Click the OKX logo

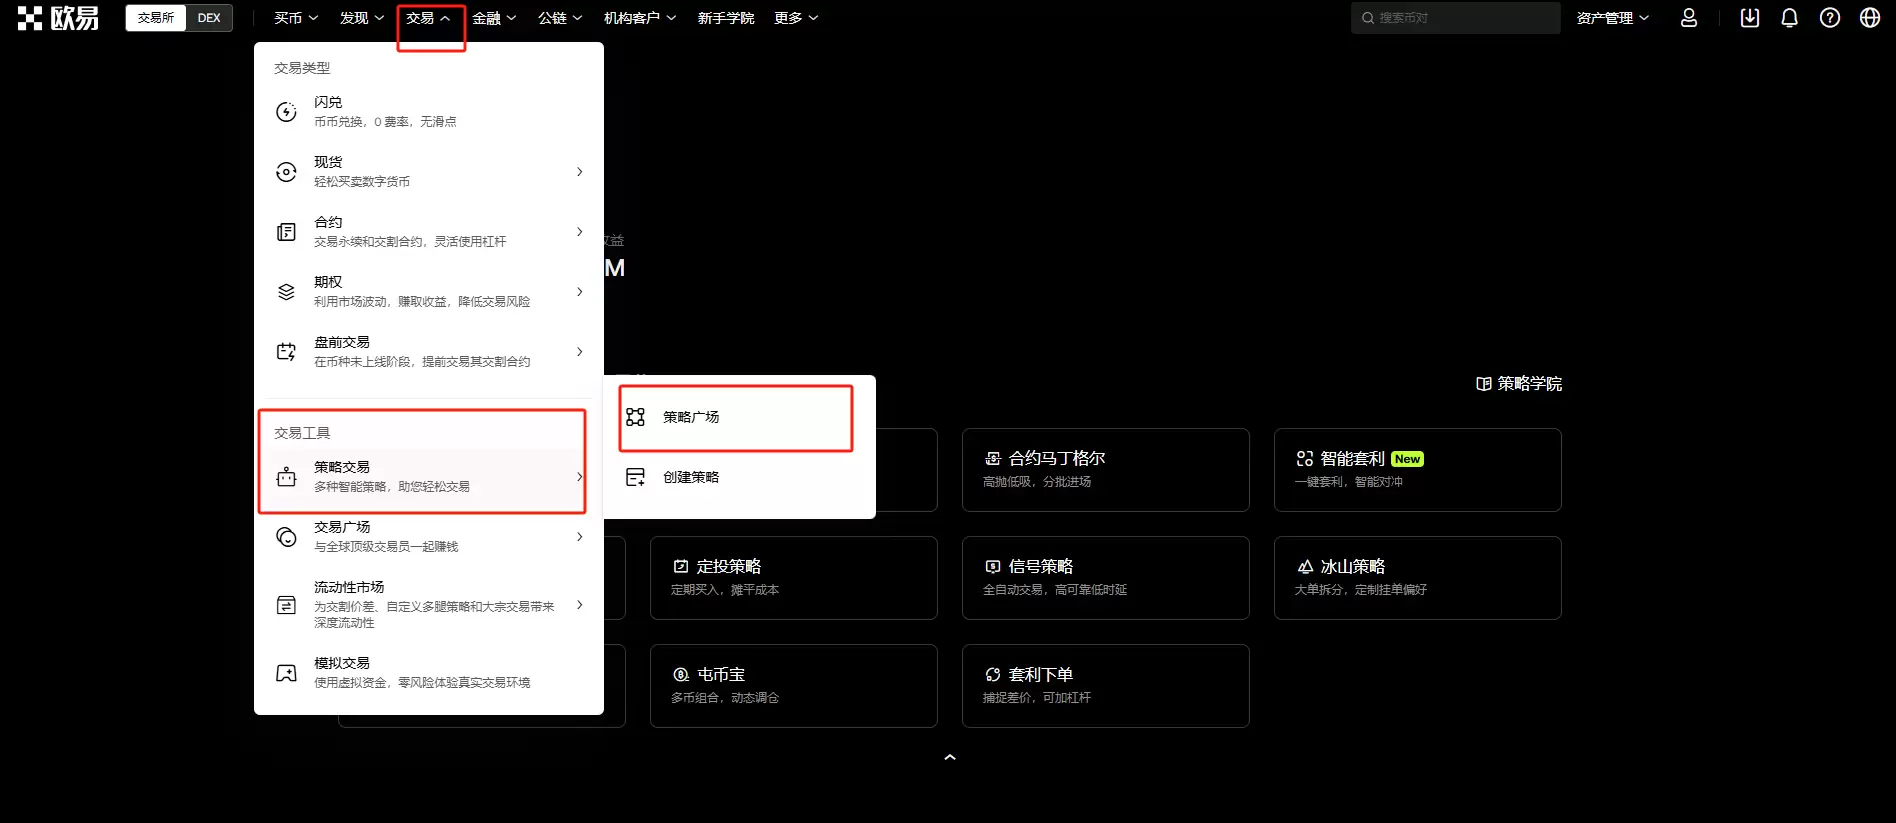[58, 18]
